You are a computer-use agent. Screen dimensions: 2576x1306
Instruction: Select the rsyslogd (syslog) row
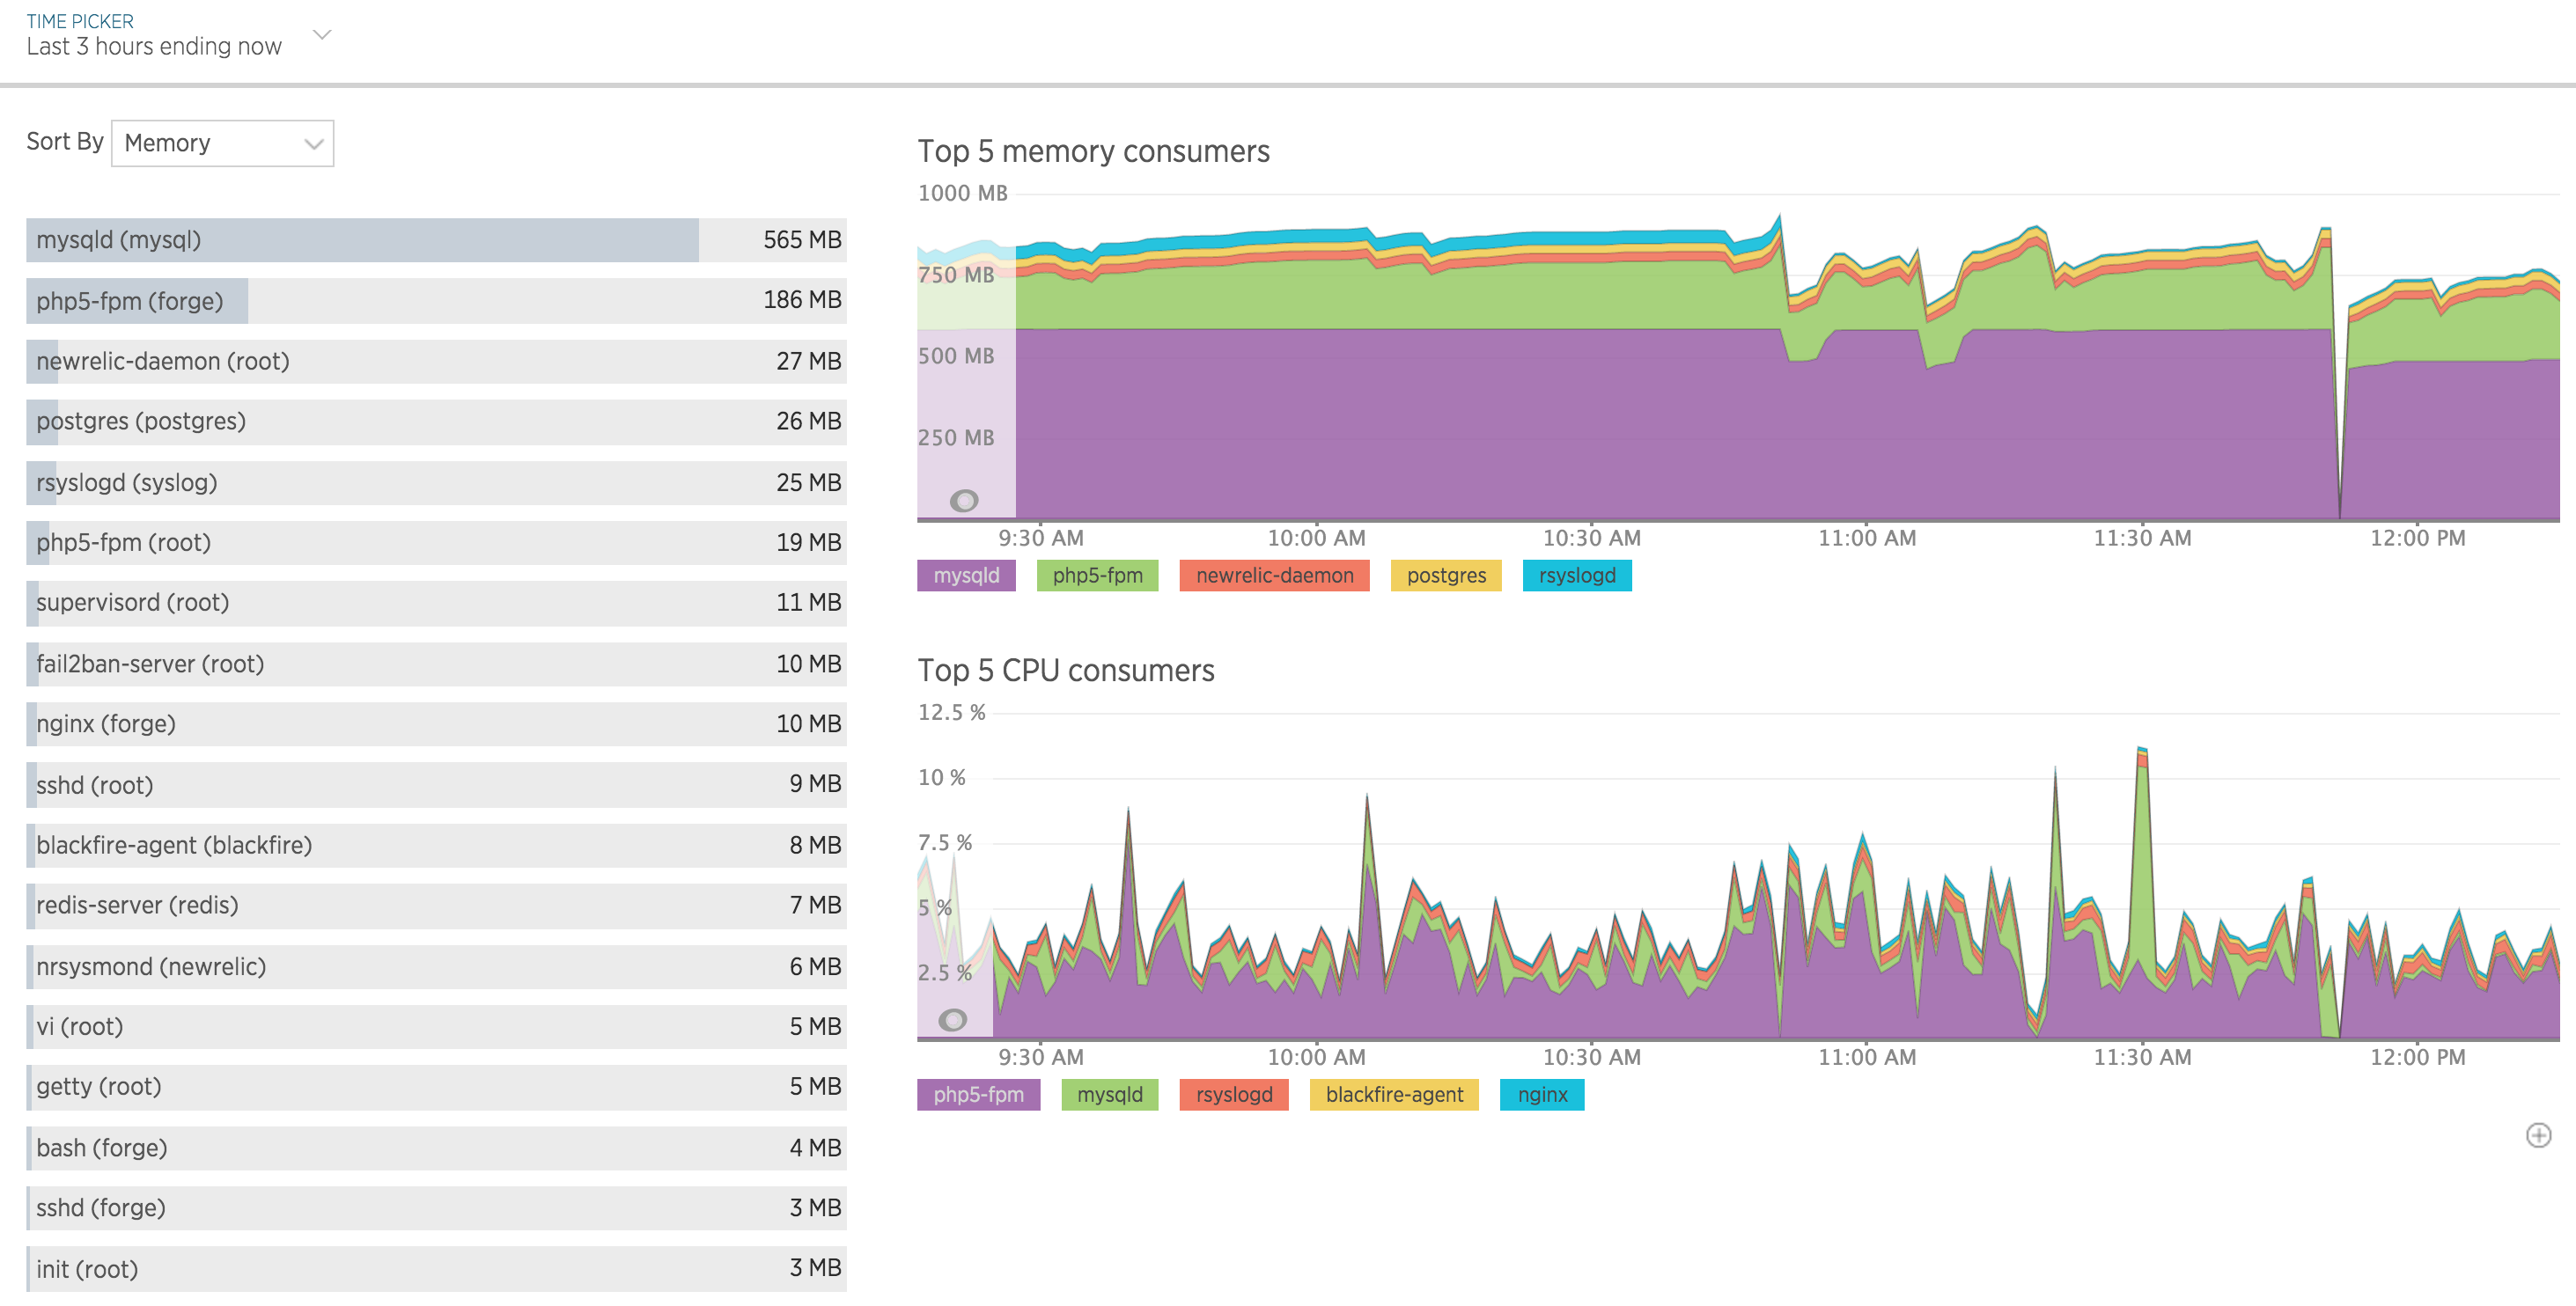(x=436, y=482)
